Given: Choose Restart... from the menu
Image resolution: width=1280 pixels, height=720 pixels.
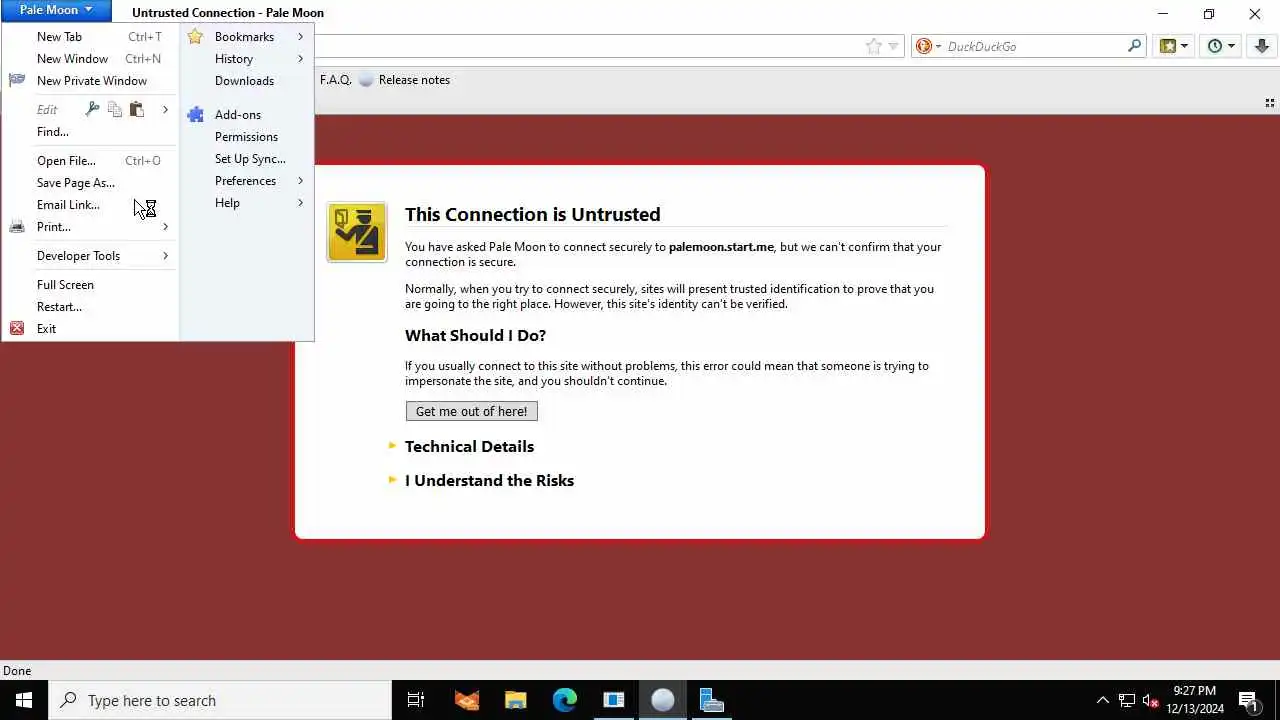Looking at the screenshot, I should [91, 307].
